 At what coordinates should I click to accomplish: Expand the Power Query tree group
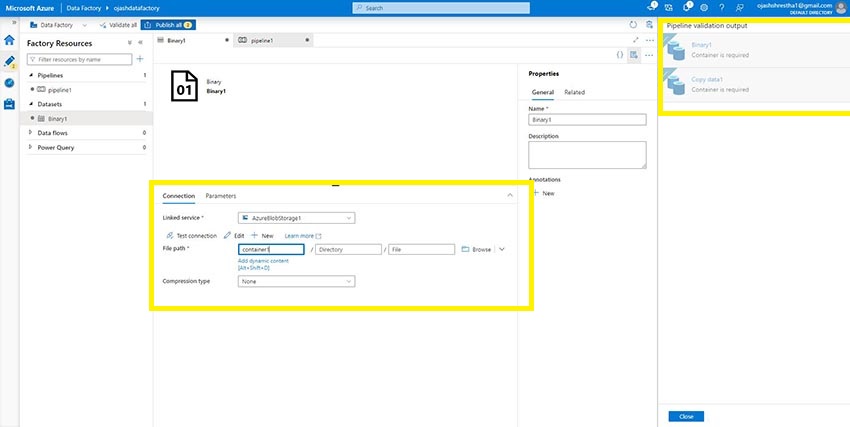coord(30,147)
